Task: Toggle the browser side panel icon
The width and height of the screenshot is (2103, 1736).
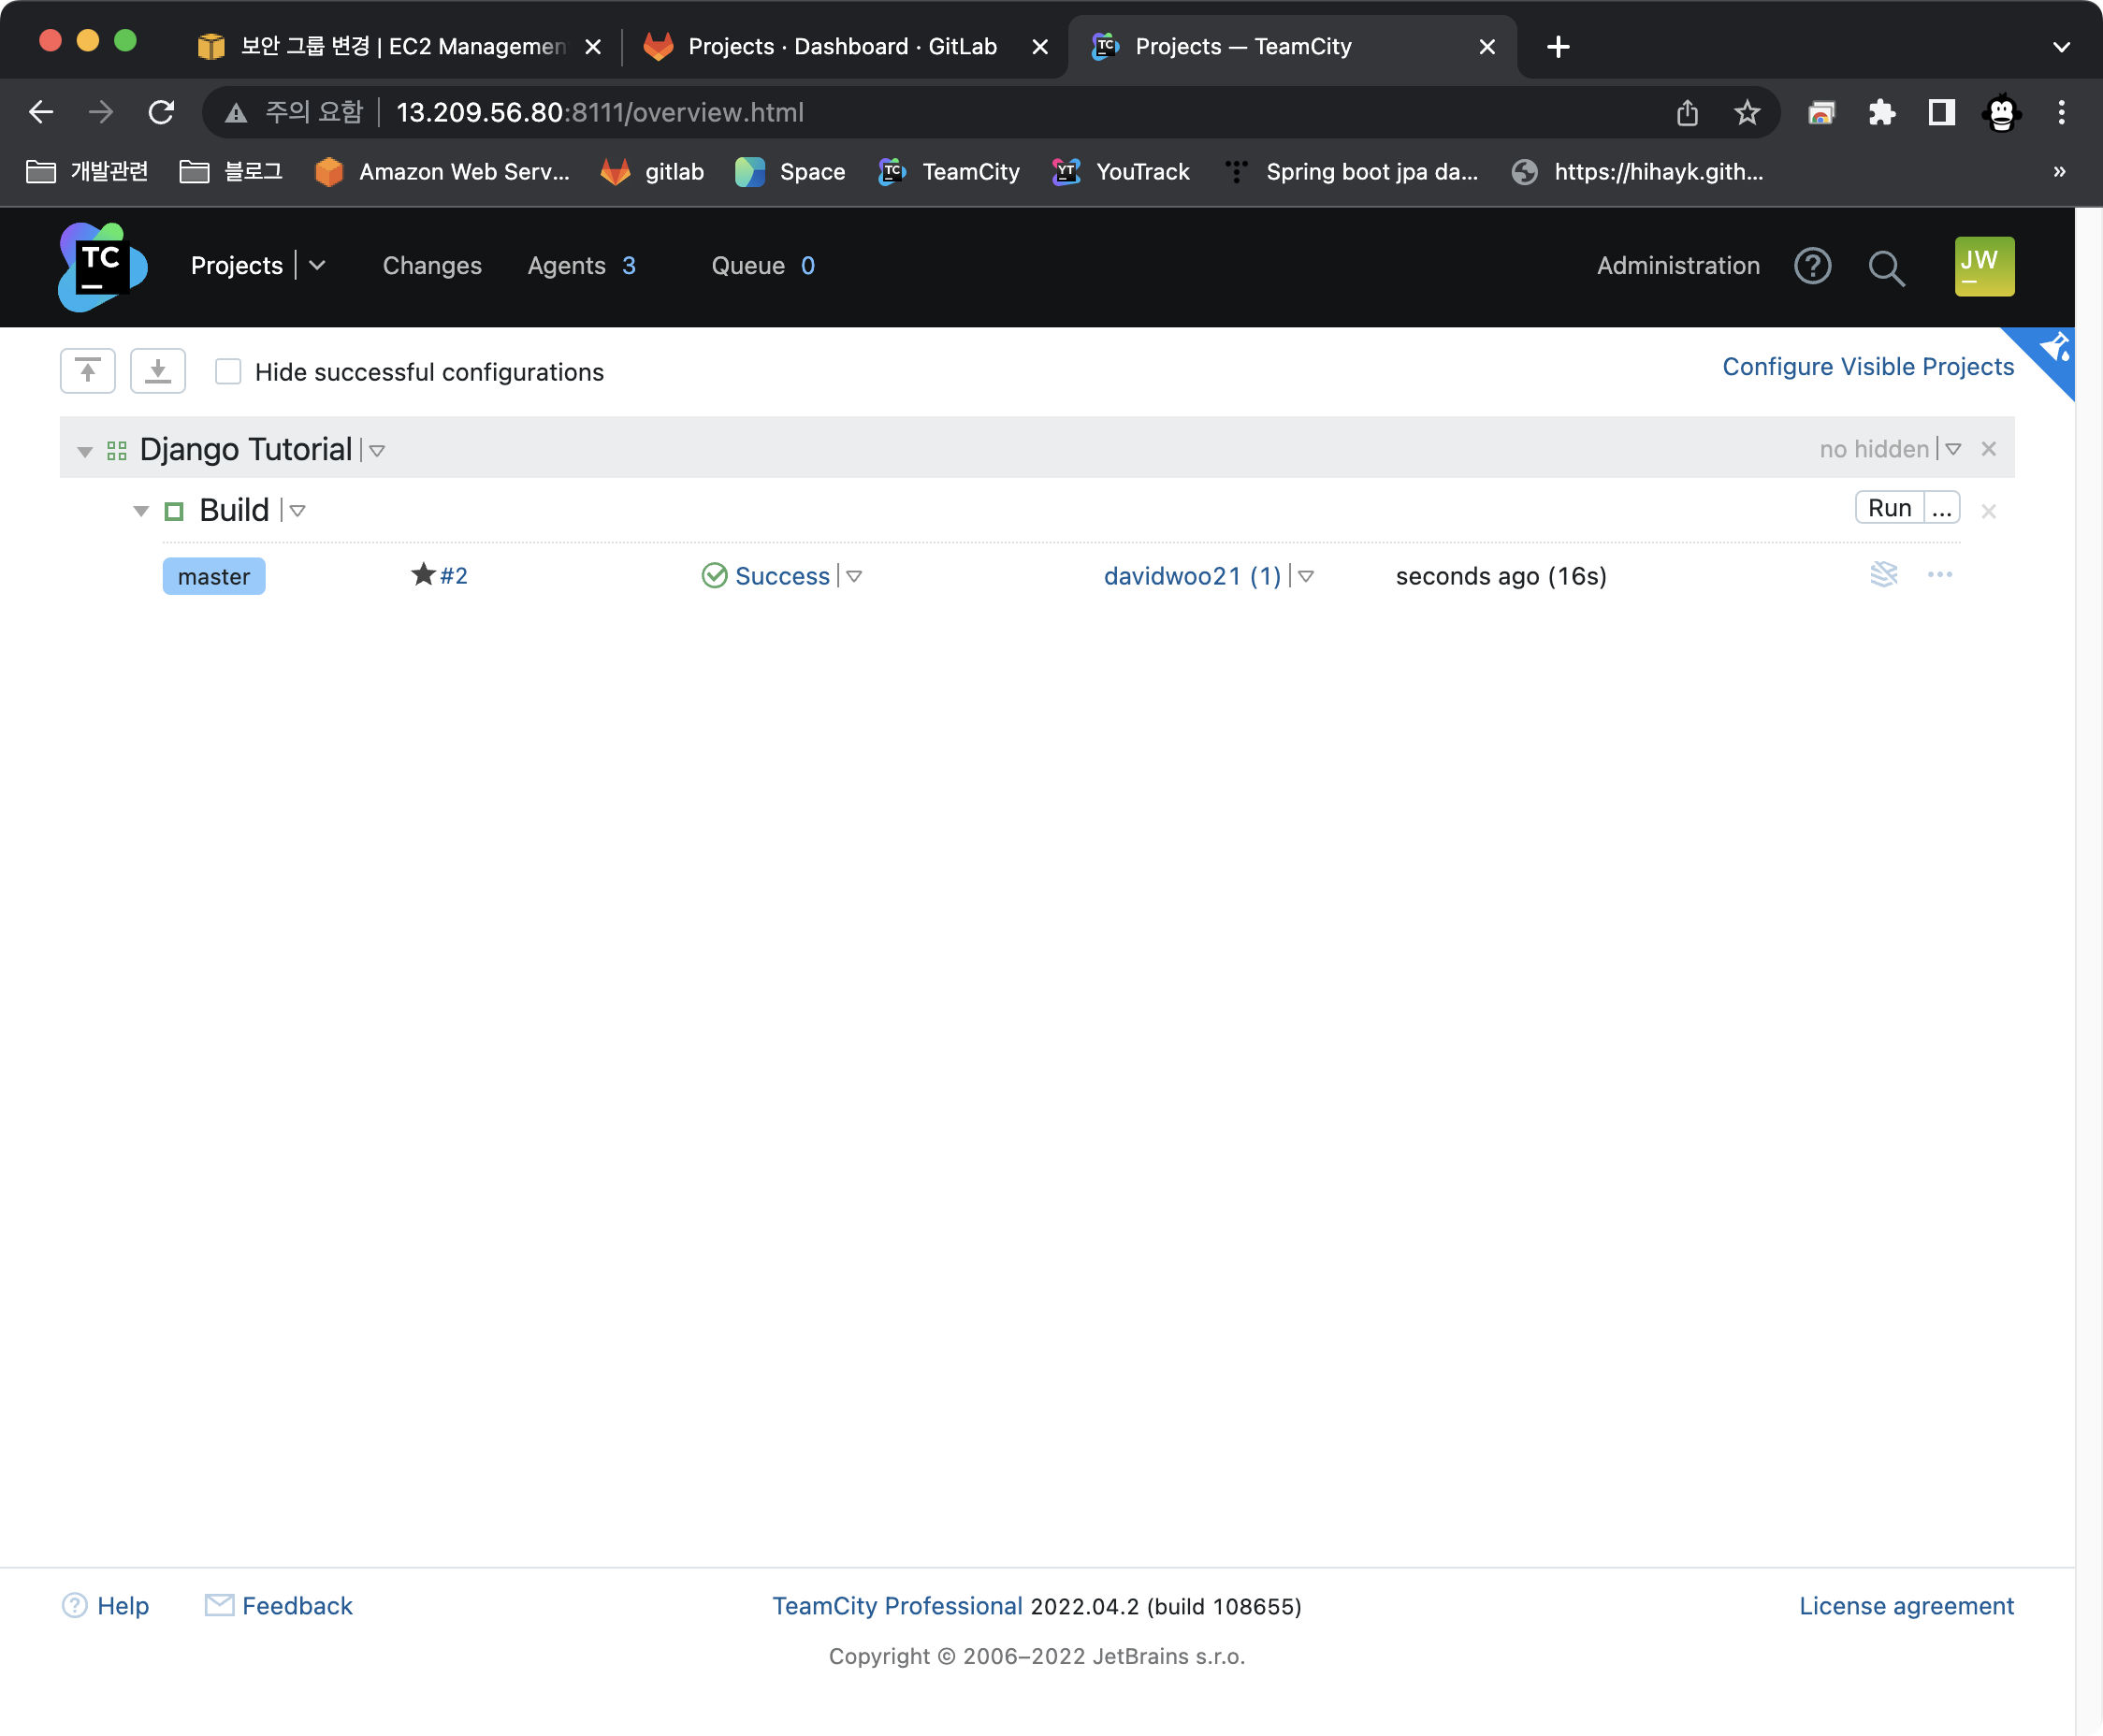Action: [x=1941, y=112]
